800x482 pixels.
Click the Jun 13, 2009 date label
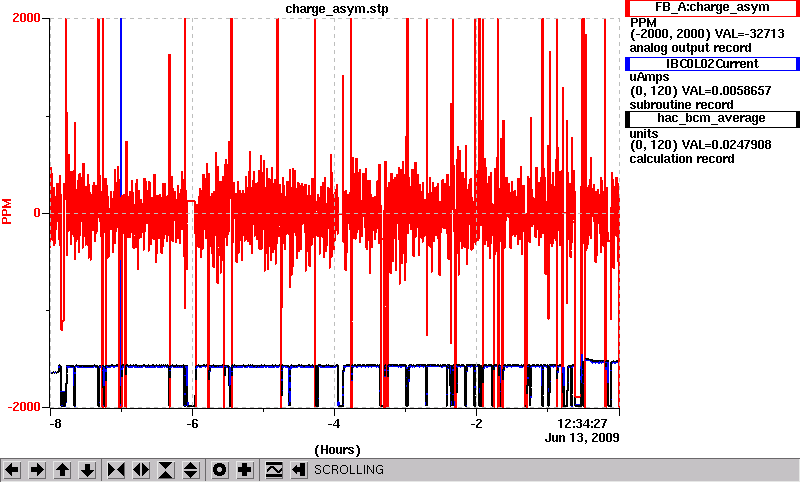[x=582, y=438]
